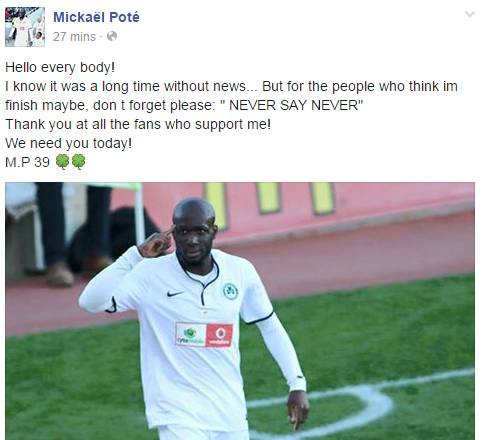This screenshot has height=440, width=482.
Task: Click the Cyta mobile sponsor logo
Action: click(191, 334)
